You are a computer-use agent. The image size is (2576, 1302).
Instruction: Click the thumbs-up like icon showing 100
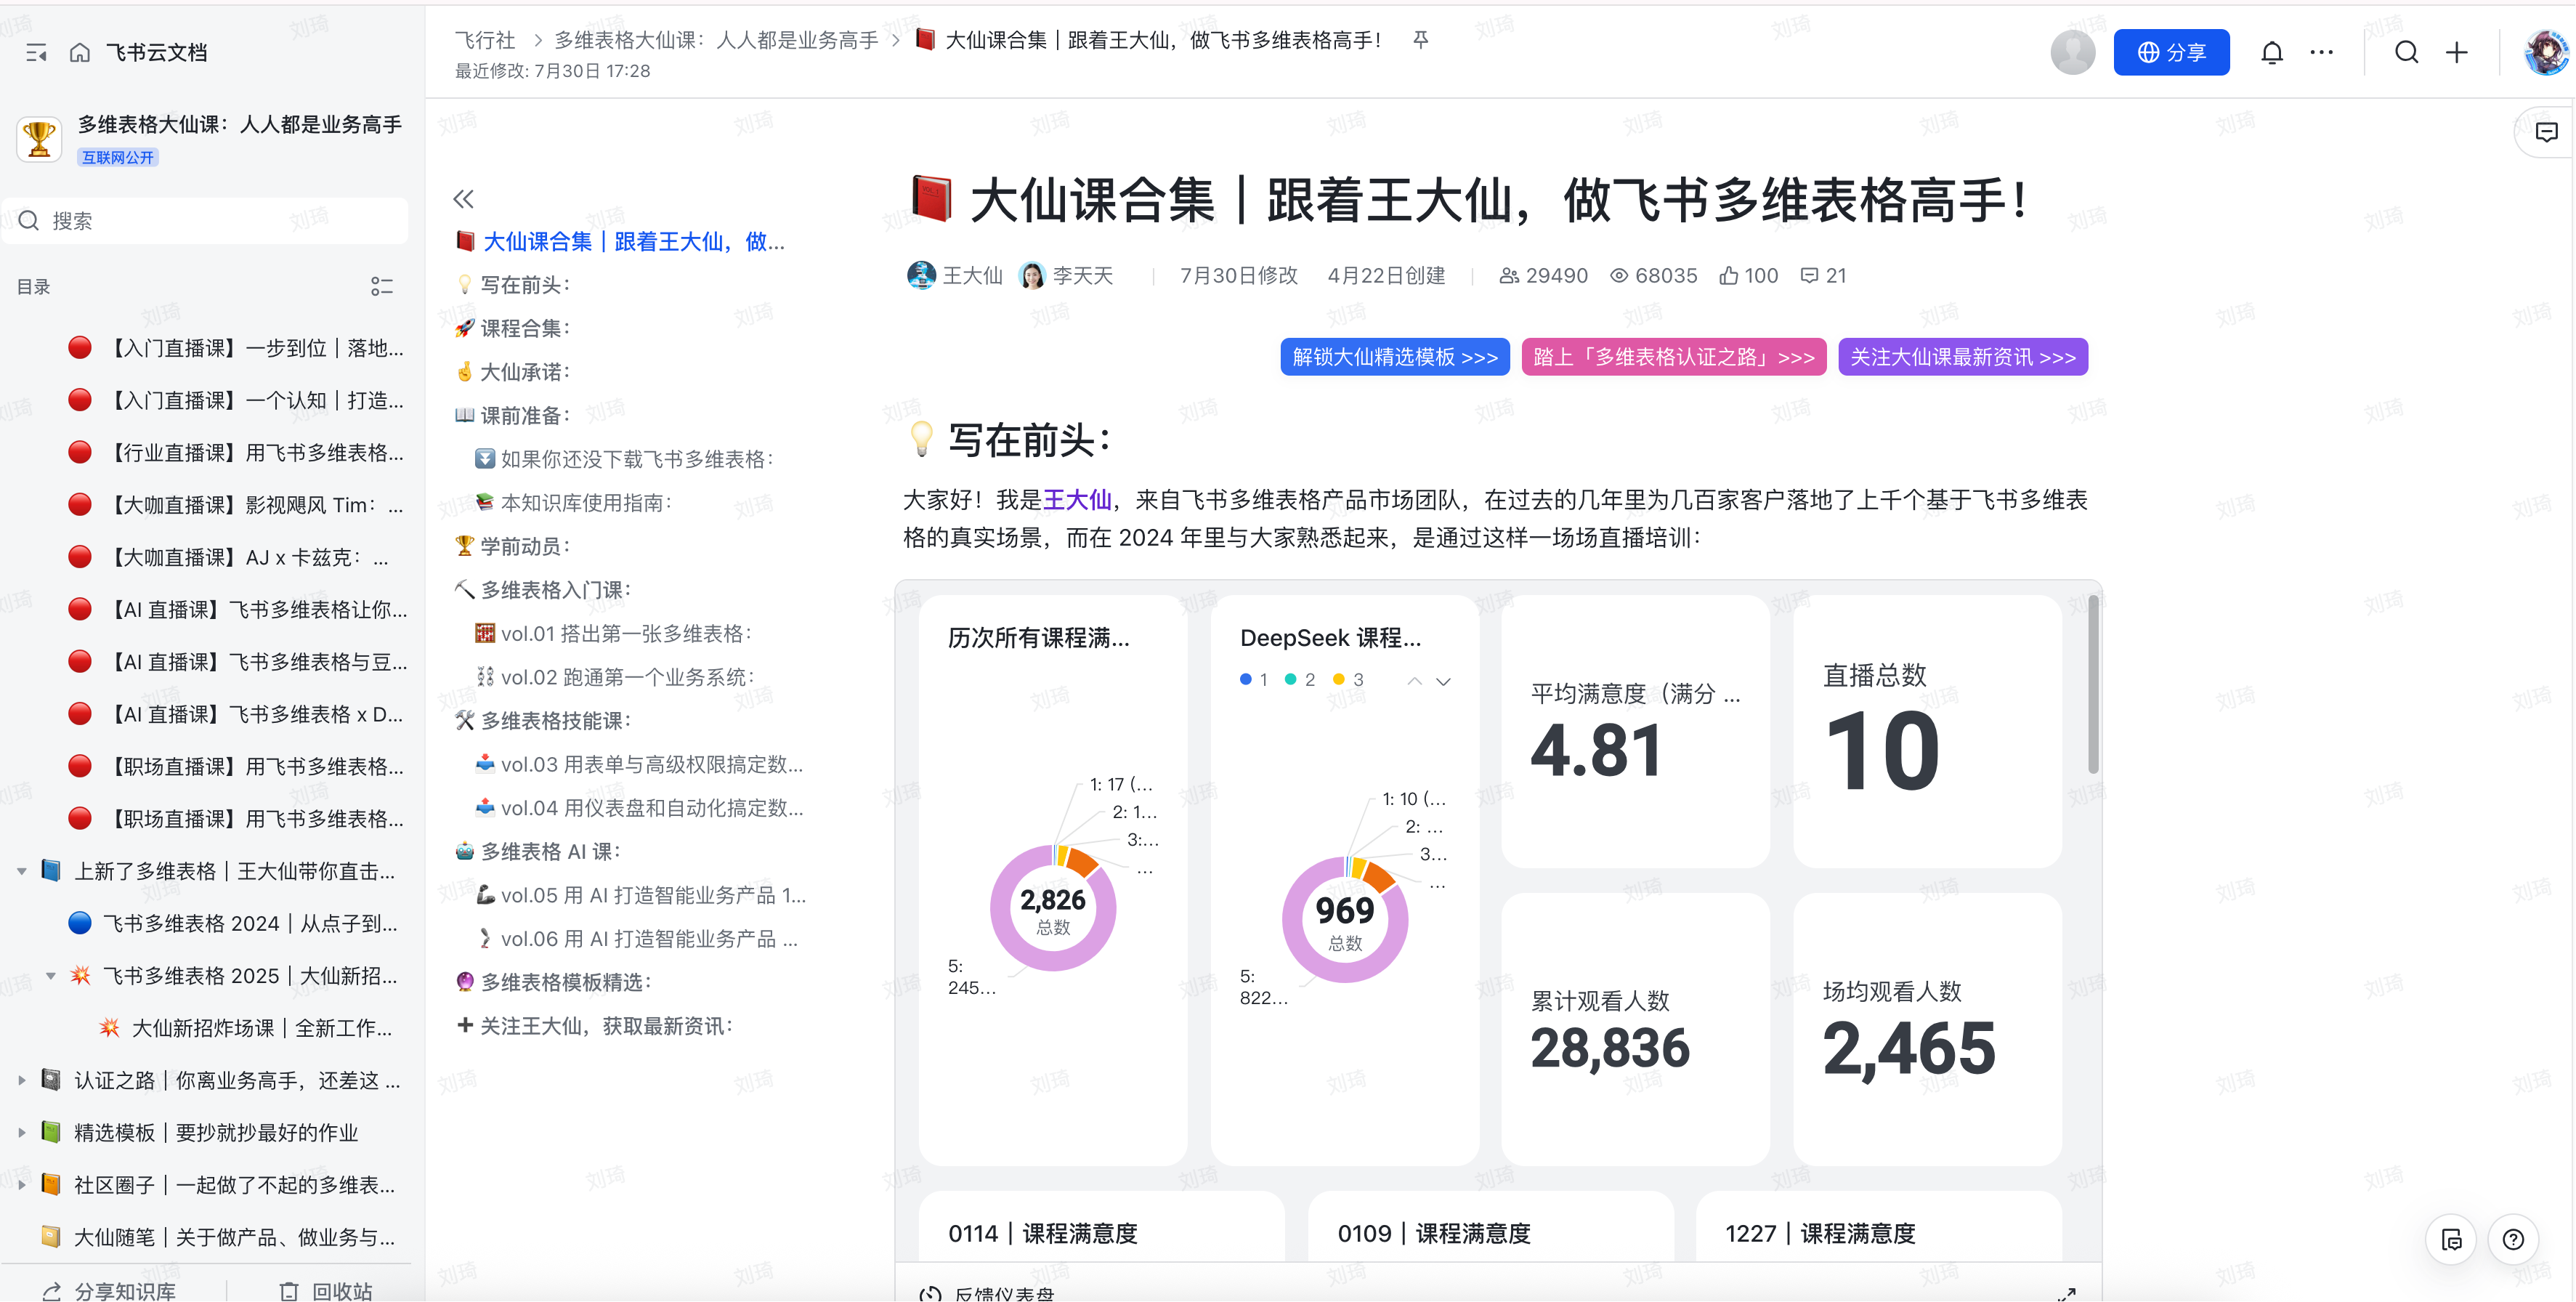click(1729, 276)
